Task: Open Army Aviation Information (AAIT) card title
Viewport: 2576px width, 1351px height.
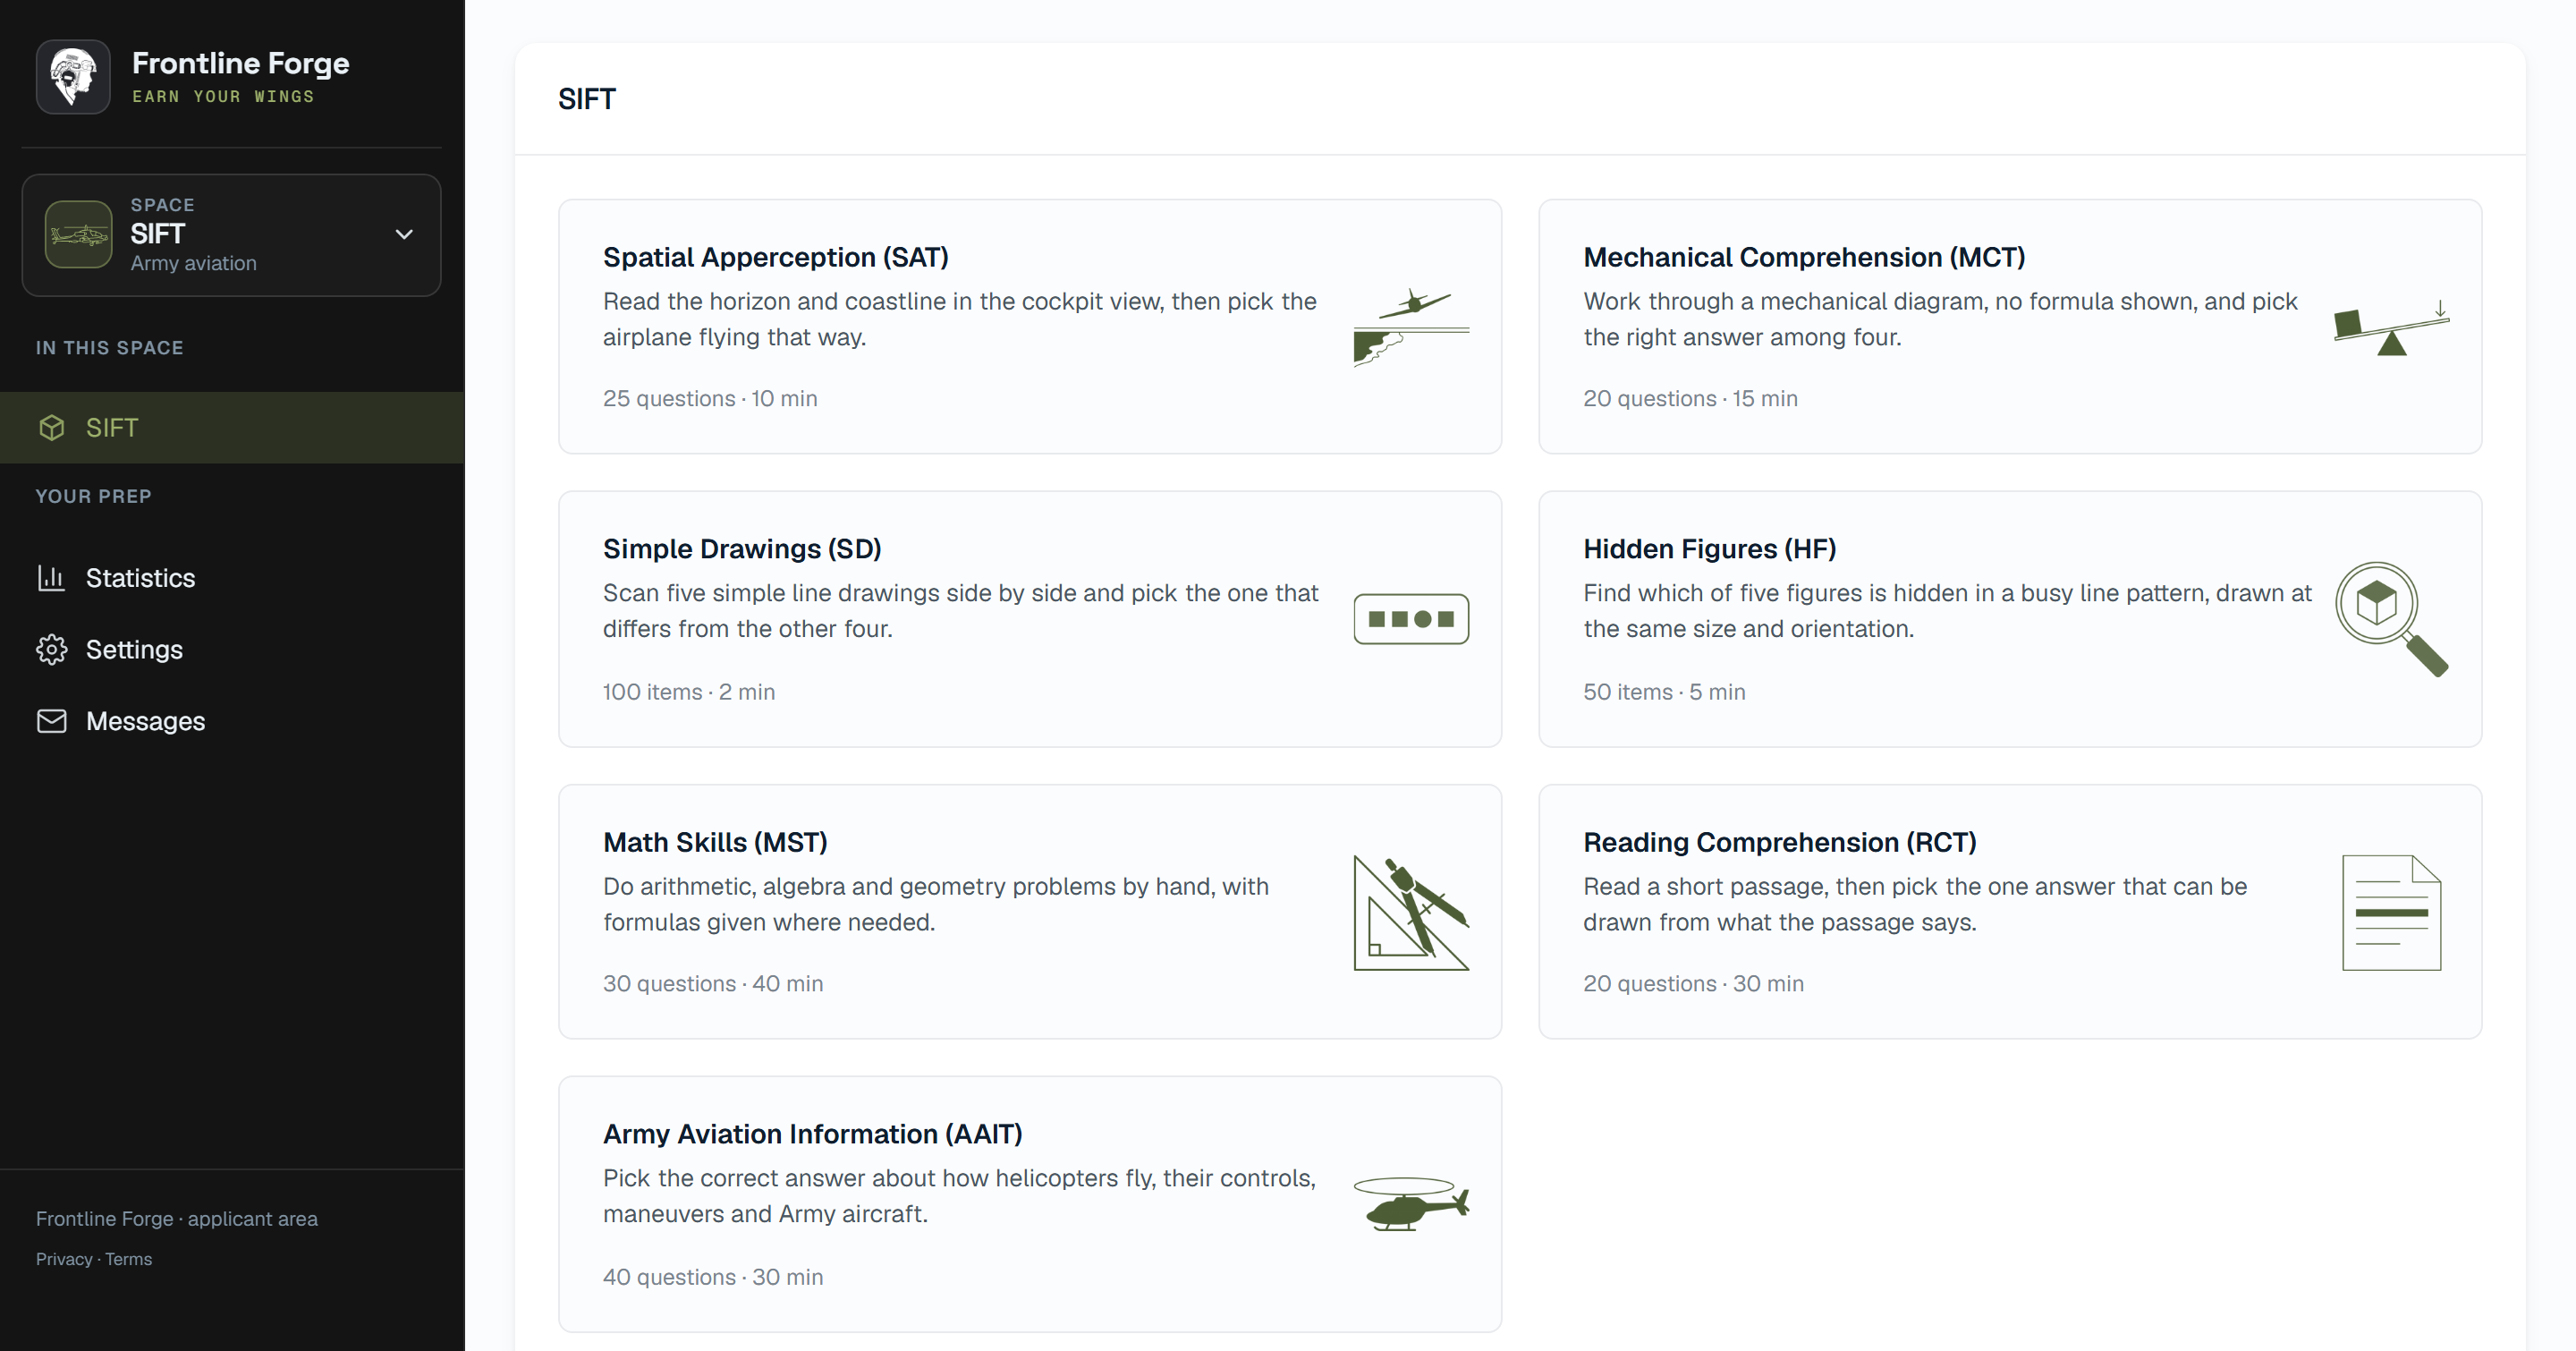Action: pyautogui.click(x=812, y=1134)
